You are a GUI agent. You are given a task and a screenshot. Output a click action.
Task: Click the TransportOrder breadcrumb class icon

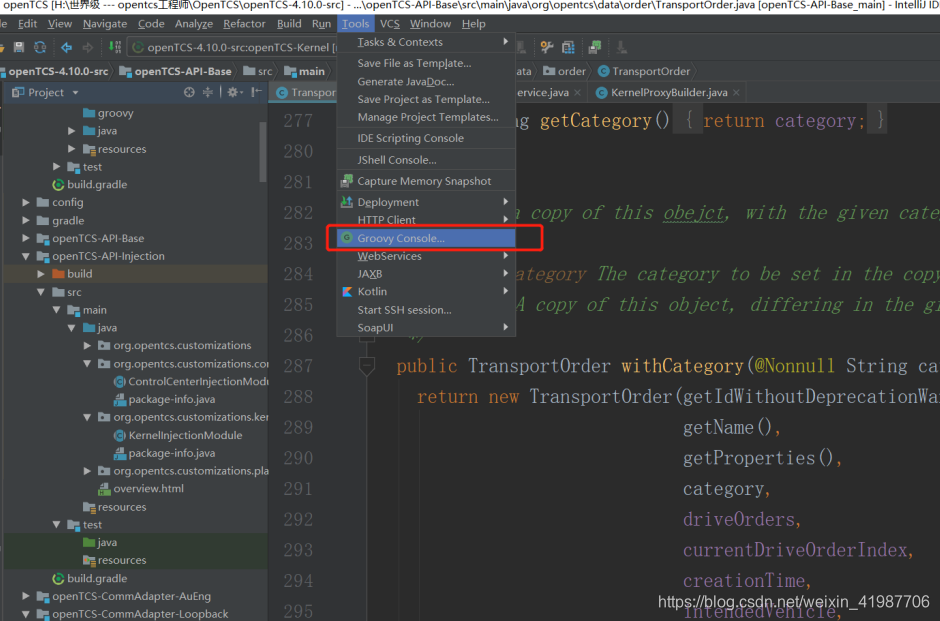pyautogui.click(x=604, y=71)
